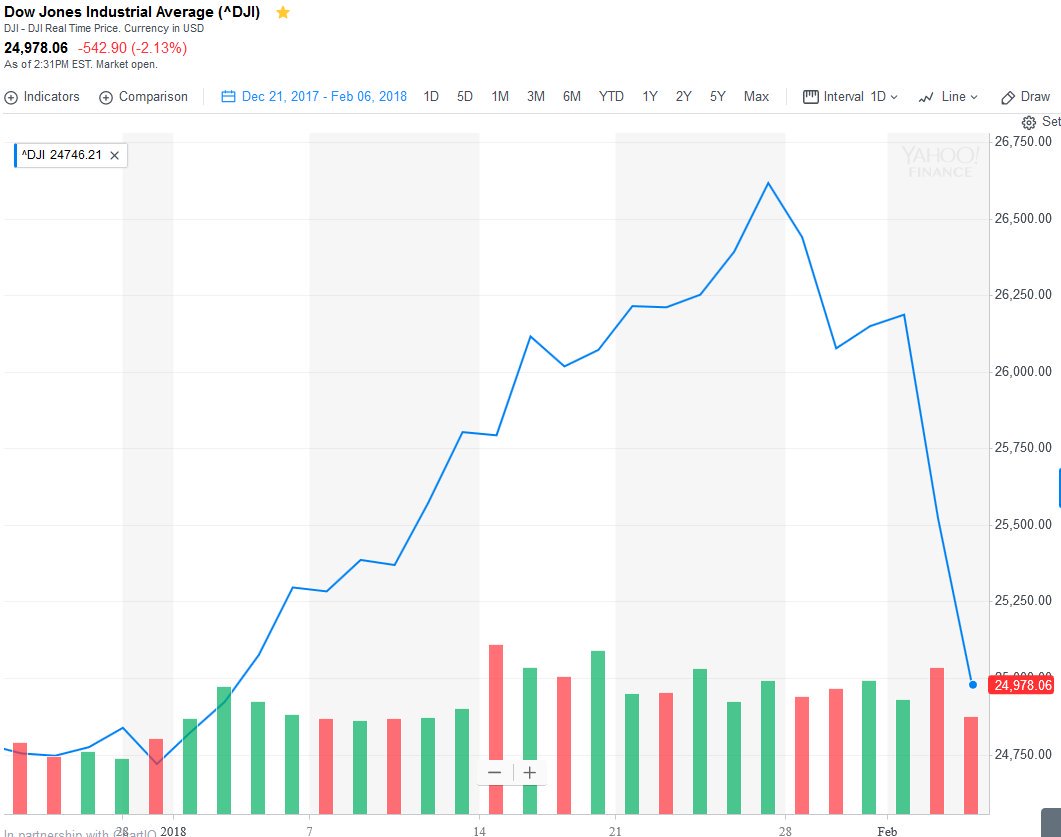Open Indicators plus icon
The width and height of the screenshot is (1061, 837).
tap(11, 97)
